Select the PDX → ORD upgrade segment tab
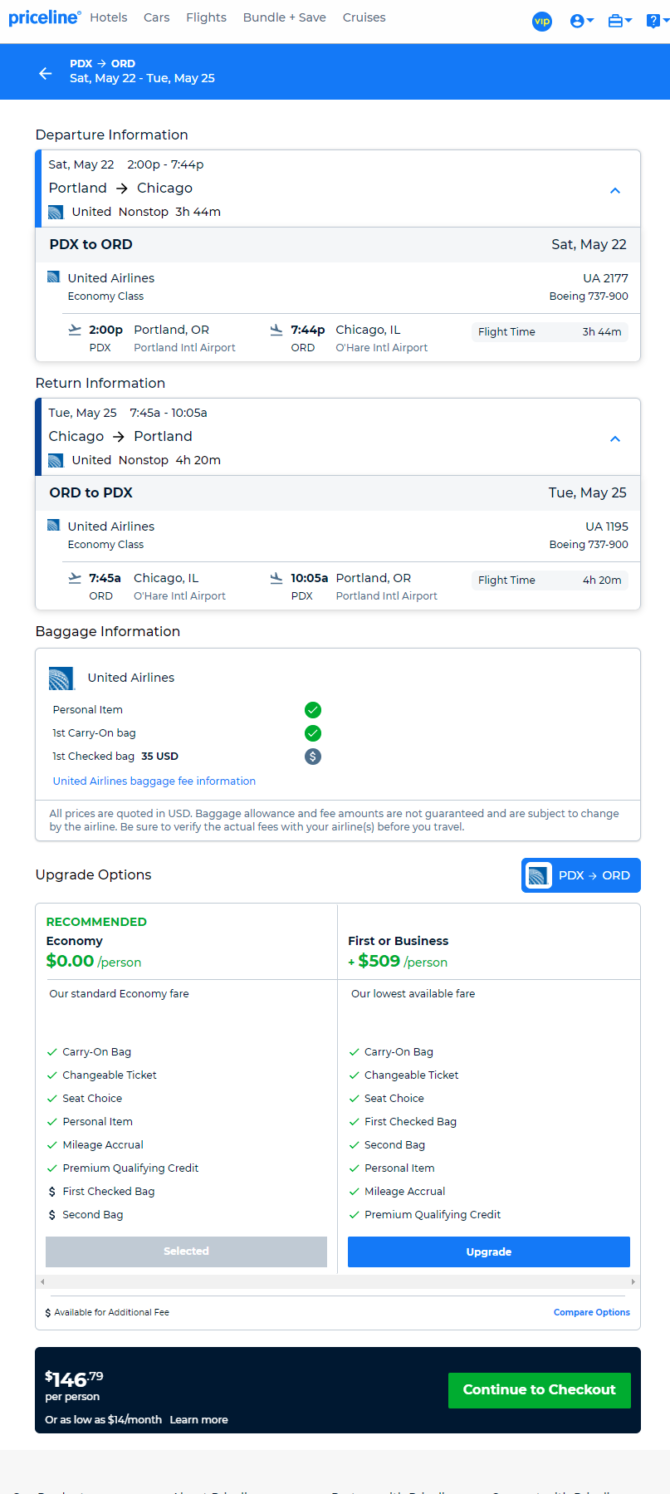670x1494 pixels. 581,875
